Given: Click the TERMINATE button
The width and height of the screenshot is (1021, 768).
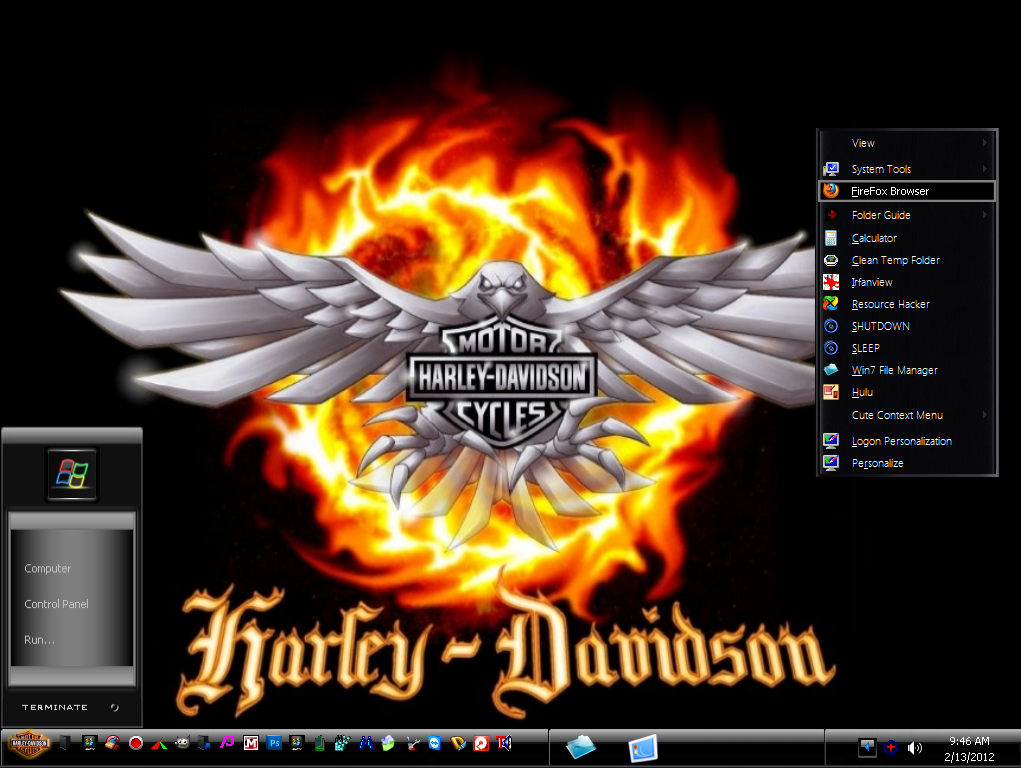Looking at the screenshot, I should point(55,707).
